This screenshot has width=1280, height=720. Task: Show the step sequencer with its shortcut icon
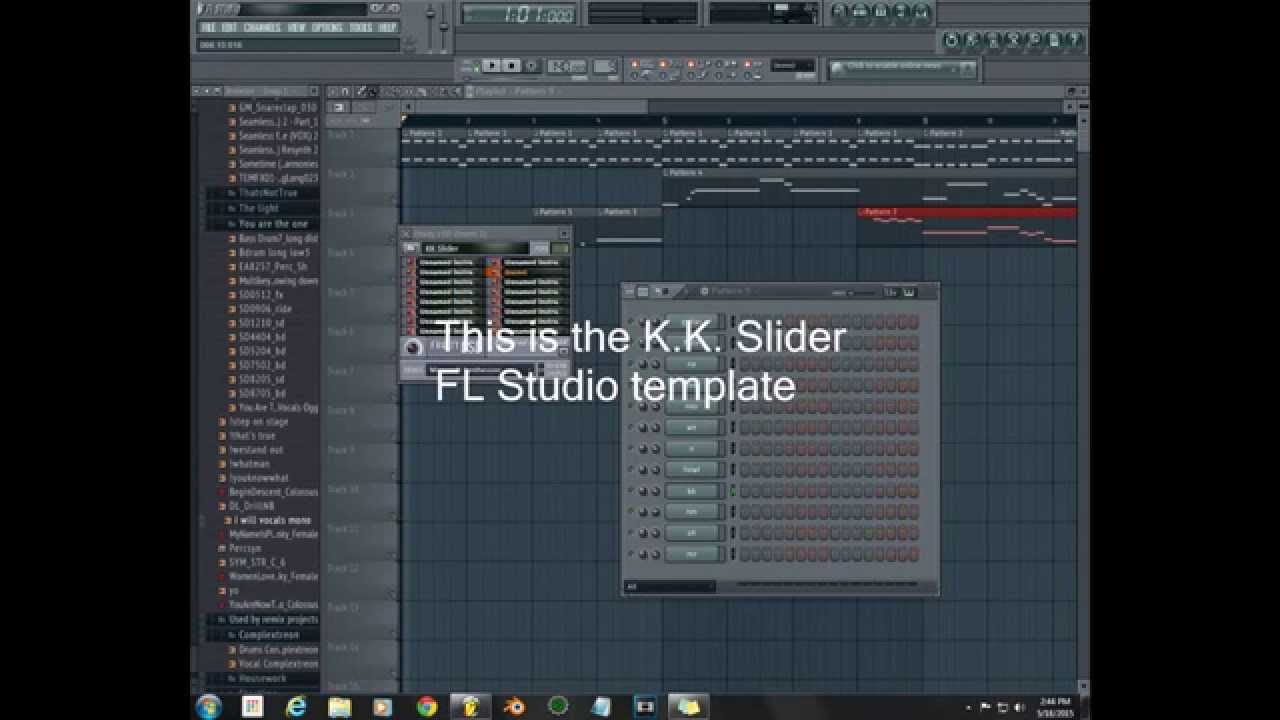tap(861, 12)
